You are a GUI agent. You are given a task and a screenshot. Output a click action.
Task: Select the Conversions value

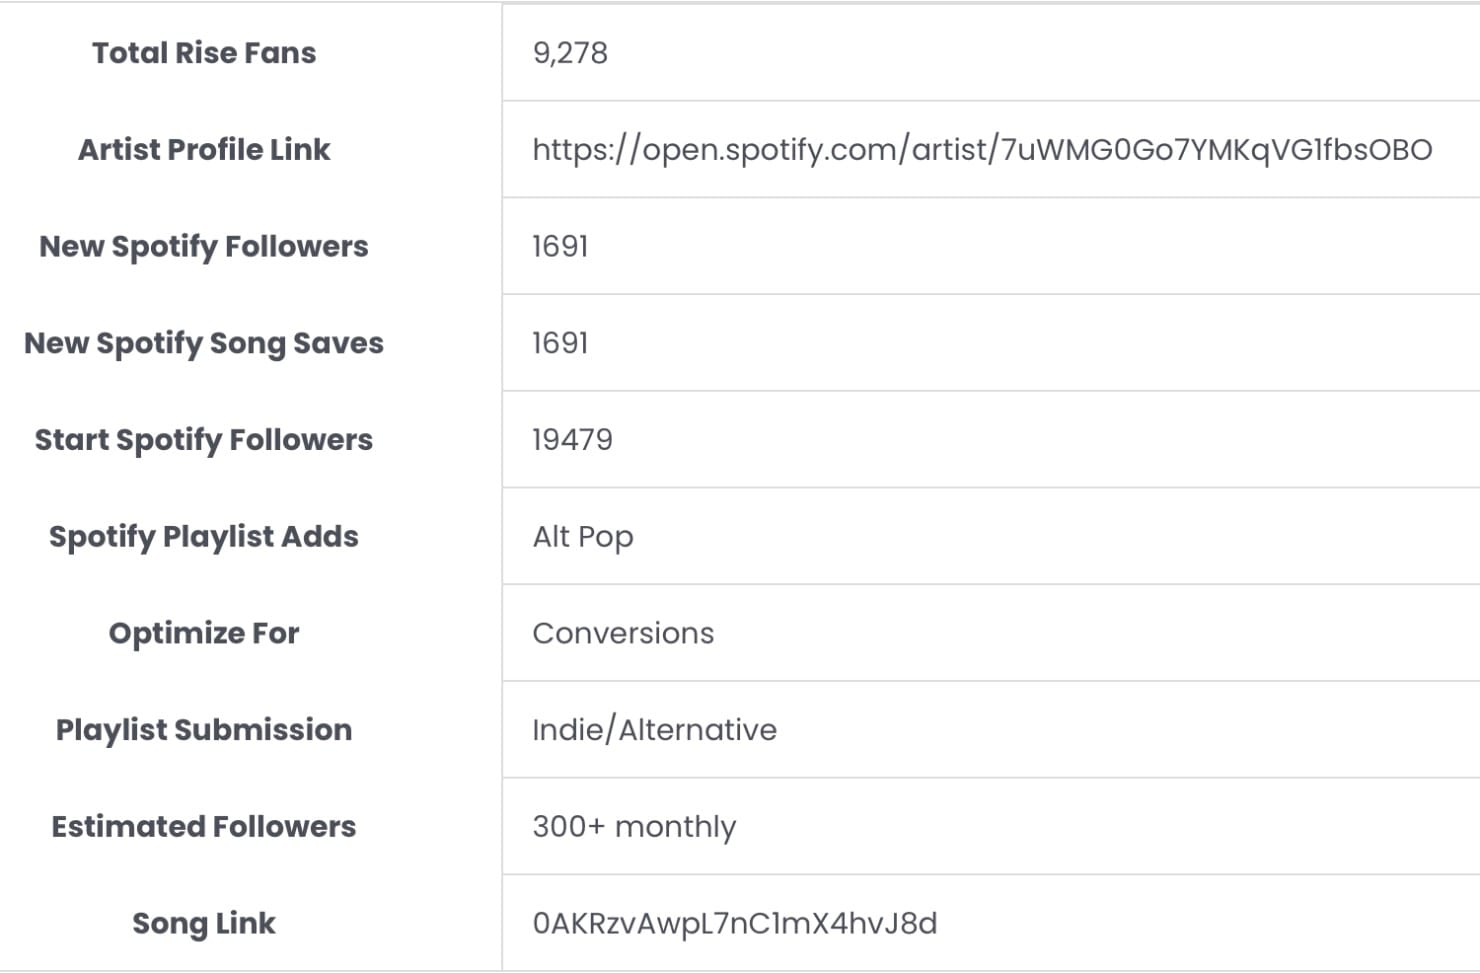point(623,633)
